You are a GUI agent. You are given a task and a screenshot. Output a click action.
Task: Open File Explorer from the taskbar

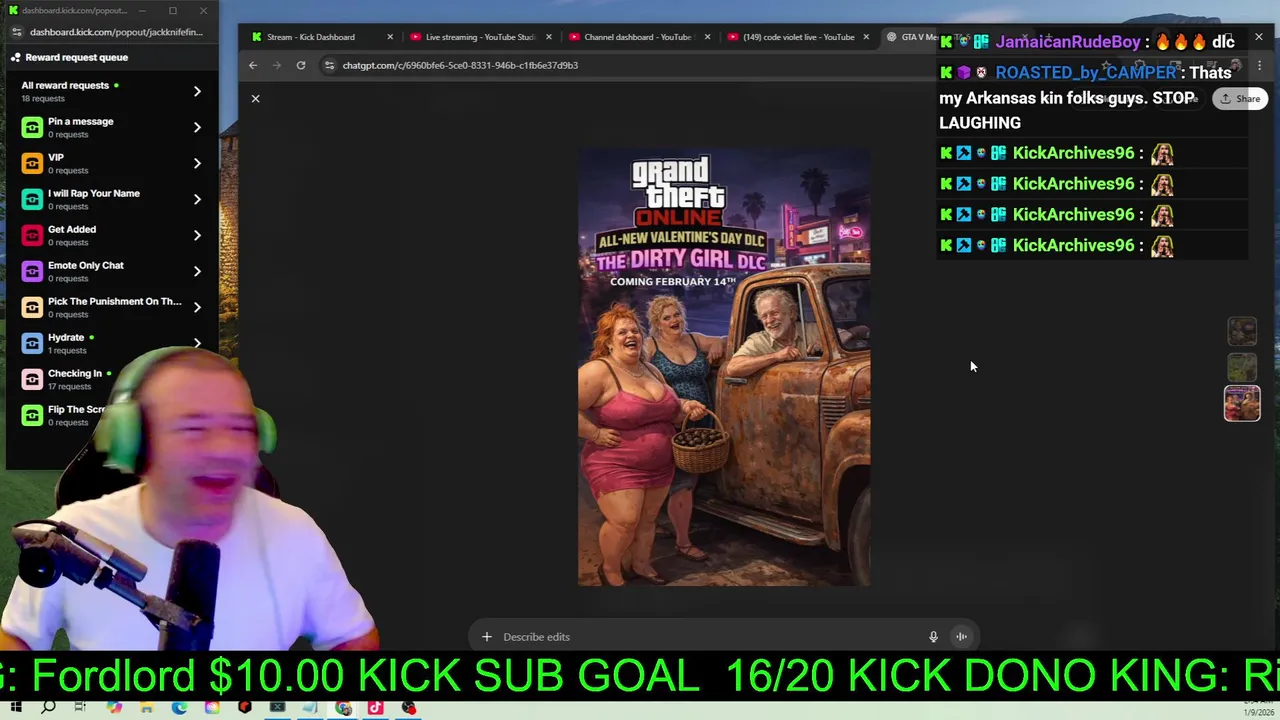[147, 708]
